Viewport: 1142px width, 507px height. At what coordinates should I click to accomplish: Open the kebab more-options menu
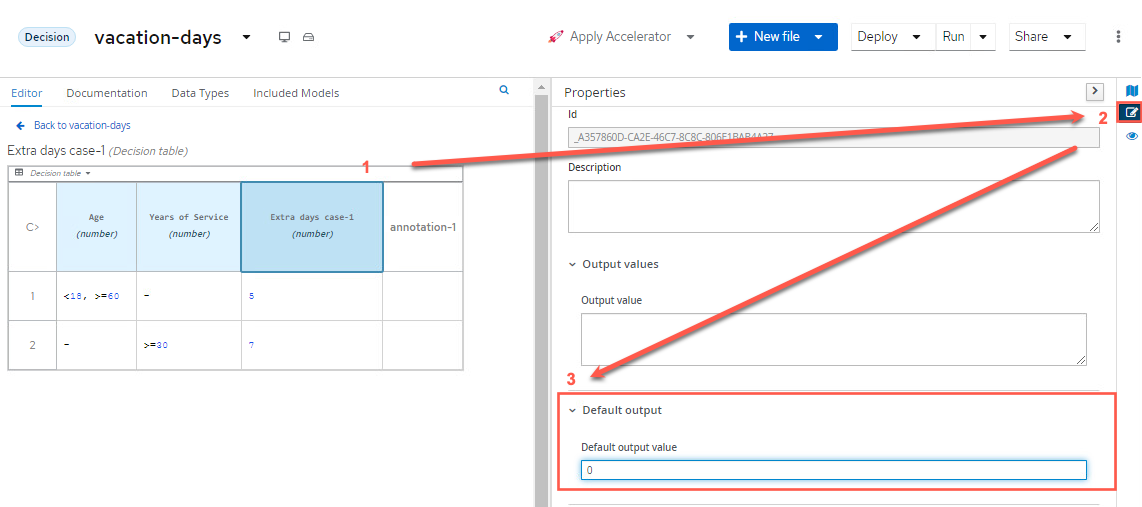(1119, 36)
